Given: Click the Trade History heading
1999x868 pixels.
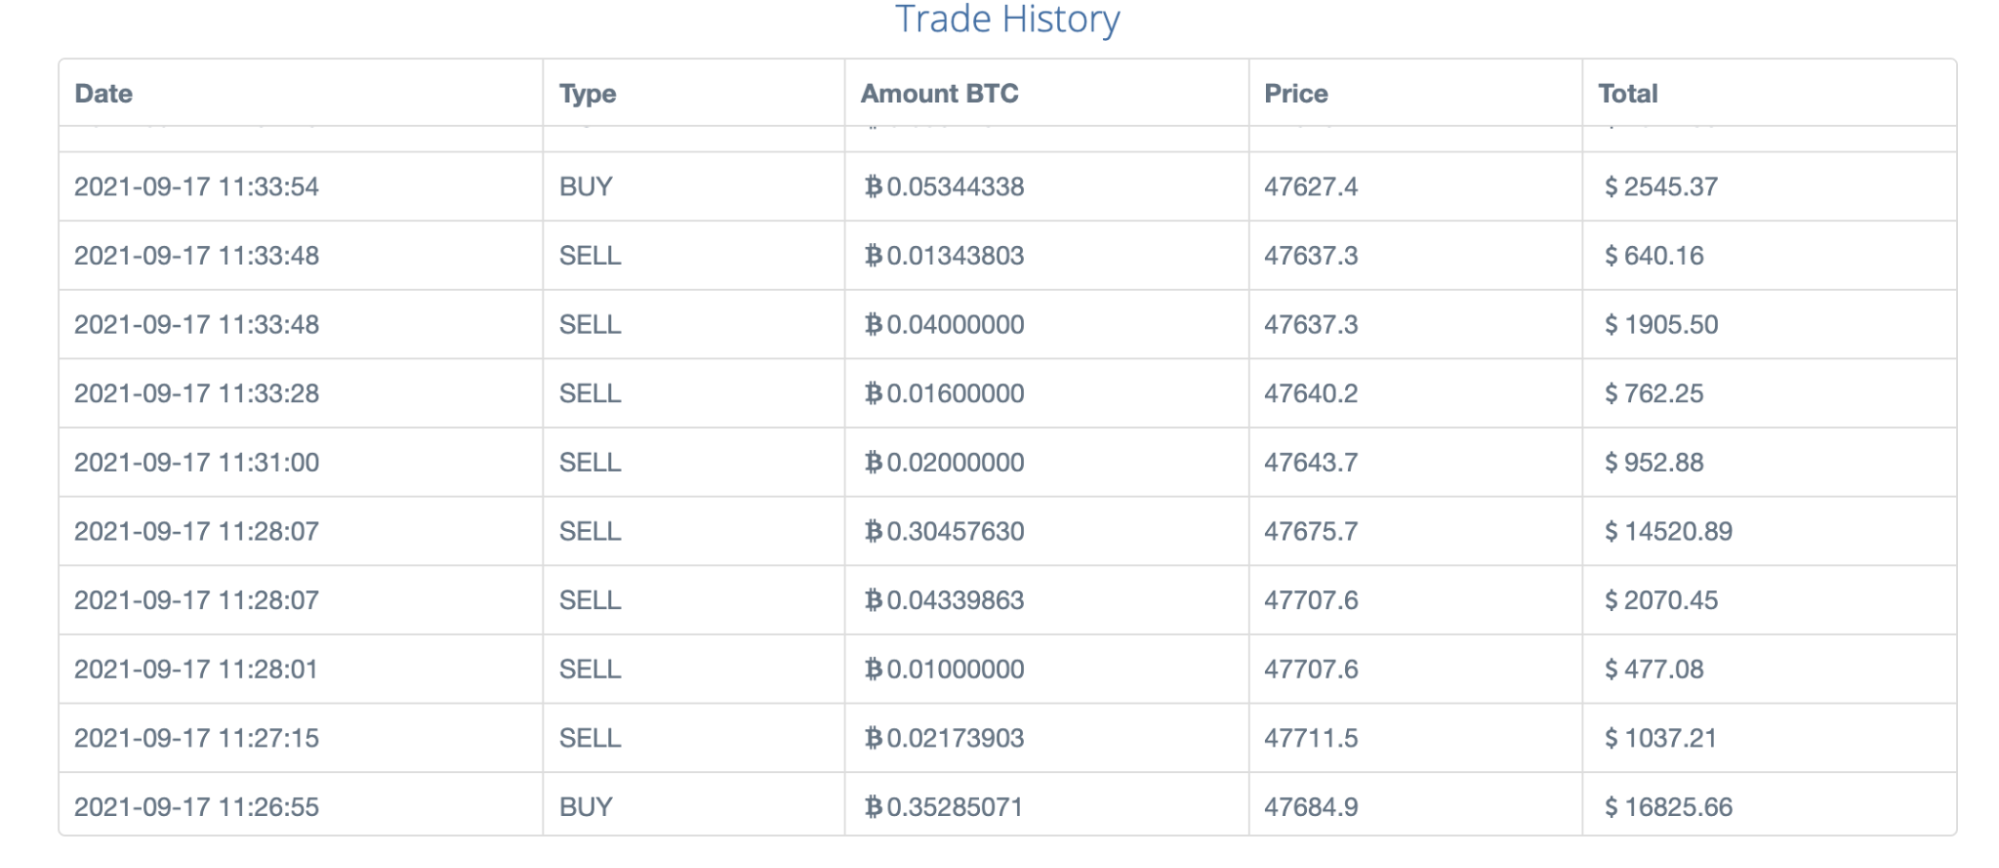Looking at the screenshot, I should pyautogui.click(x=1007, y=19).
